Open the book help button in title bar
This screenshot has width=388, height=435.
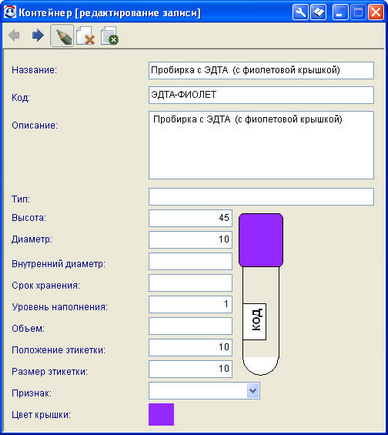tap(318, 13)
